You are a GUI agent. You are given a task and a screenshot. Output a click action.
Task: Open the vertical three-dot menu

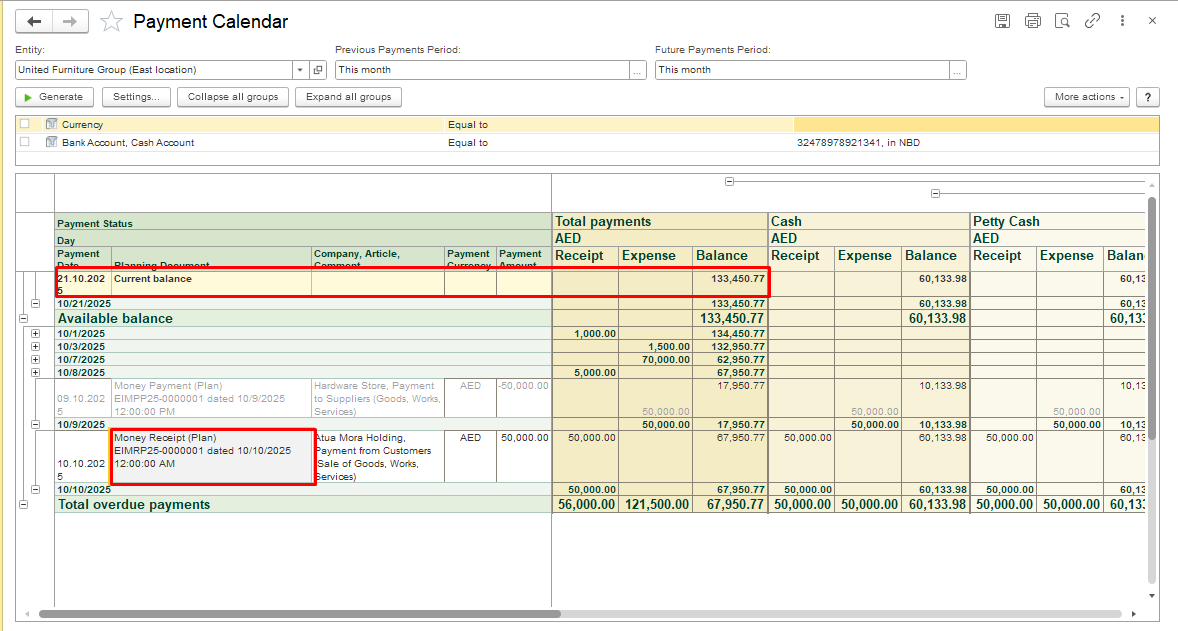tap(1123, 21)
